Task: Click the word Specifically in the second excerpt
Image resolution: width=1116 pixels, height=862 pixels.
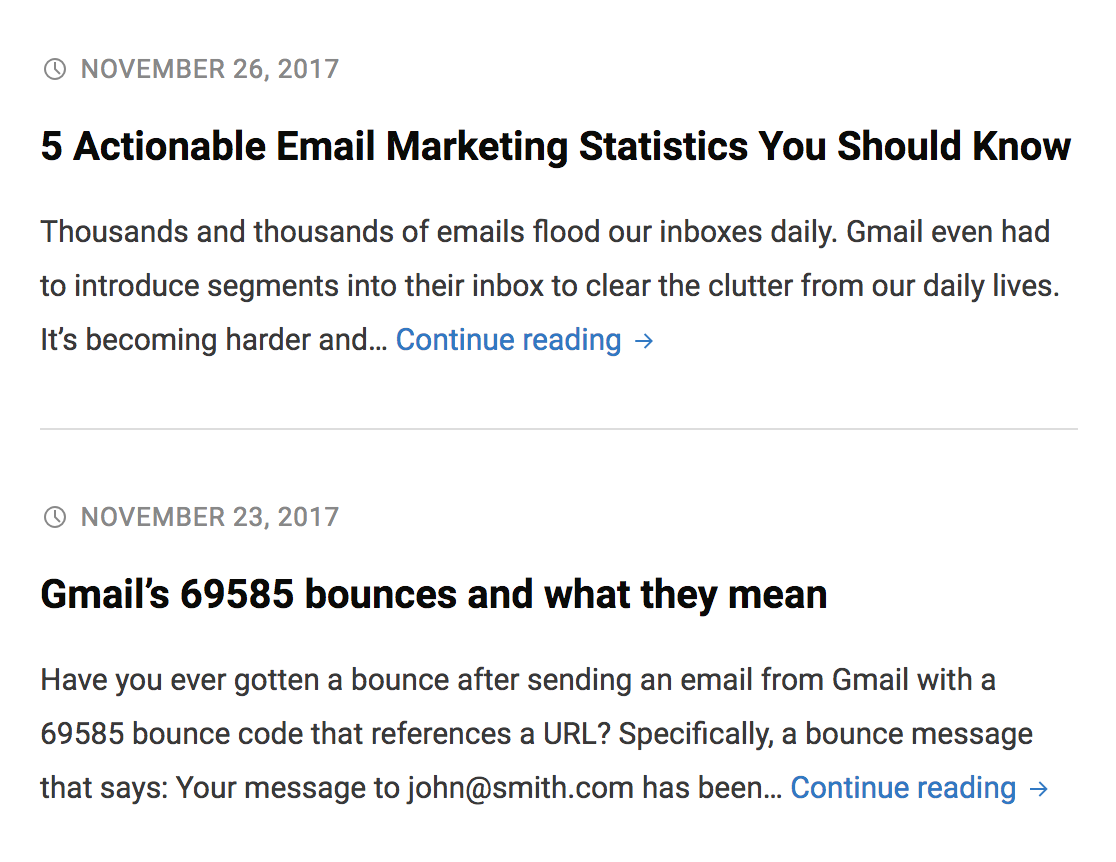Action: [696, 735]
